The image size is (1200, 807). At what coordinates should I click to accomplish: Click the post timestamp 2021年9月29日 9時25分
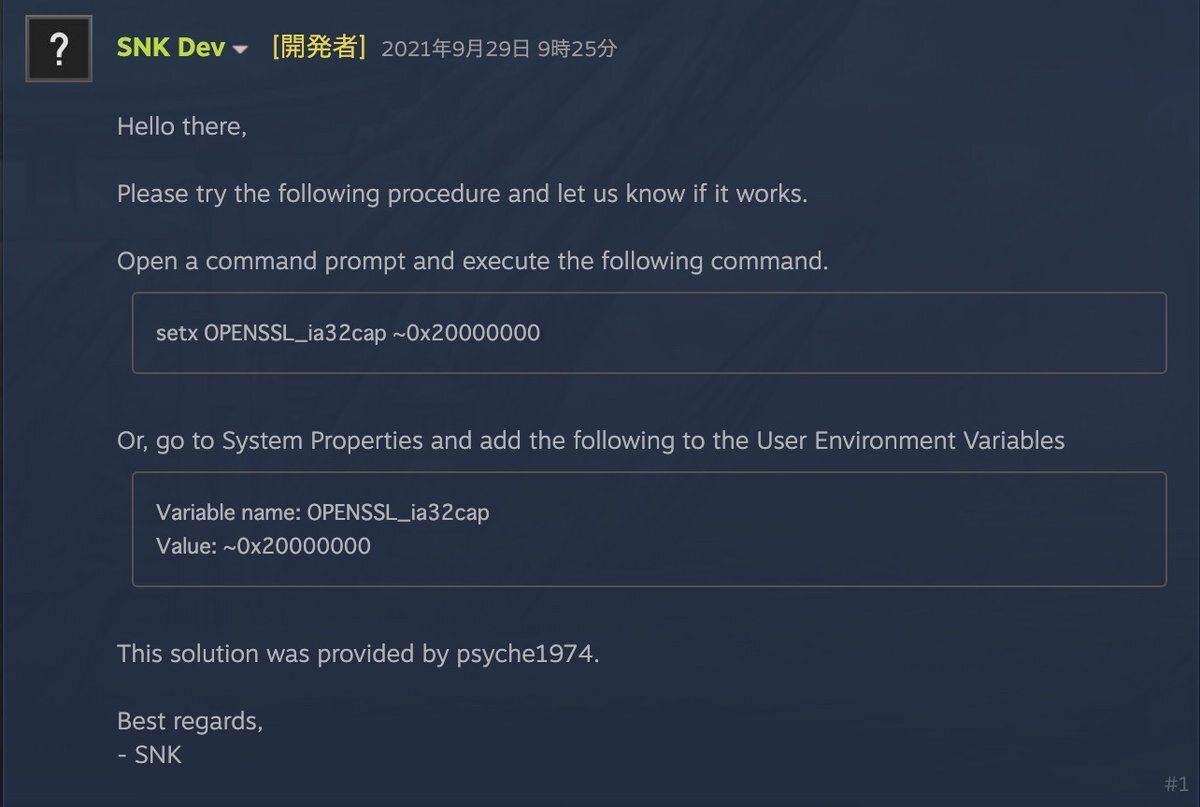pyautogui.click(x=499, y=49)
